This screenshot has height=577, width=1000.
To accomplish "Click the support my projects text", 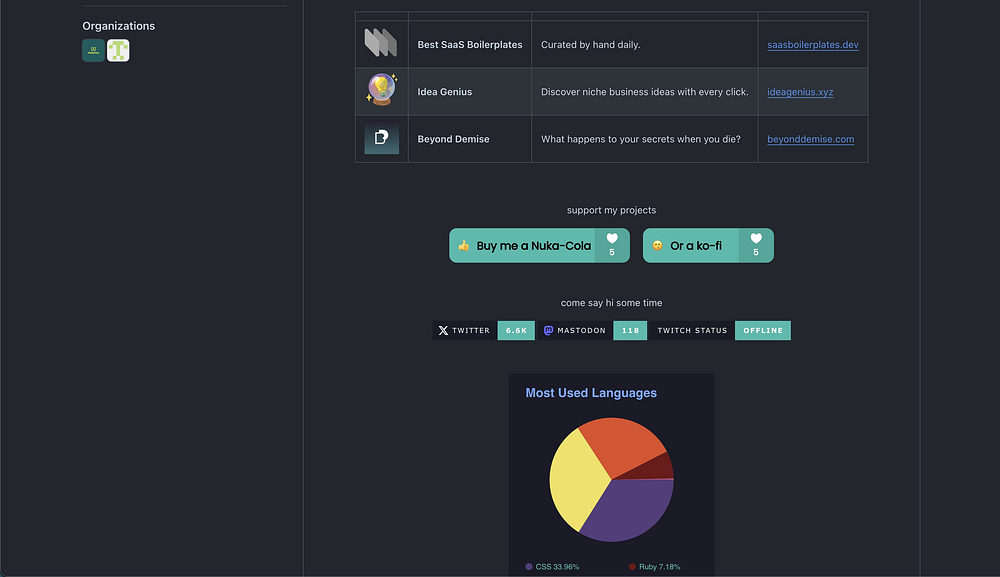I will (612, 210).
